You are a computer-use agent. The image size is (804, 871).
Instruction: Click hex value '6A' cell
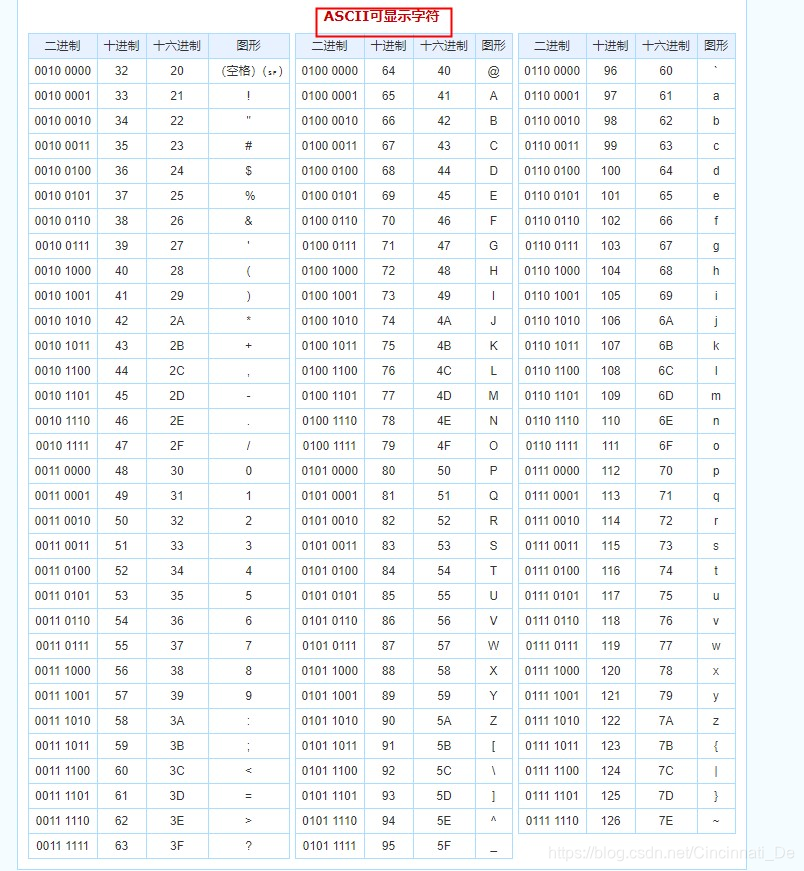666,321
